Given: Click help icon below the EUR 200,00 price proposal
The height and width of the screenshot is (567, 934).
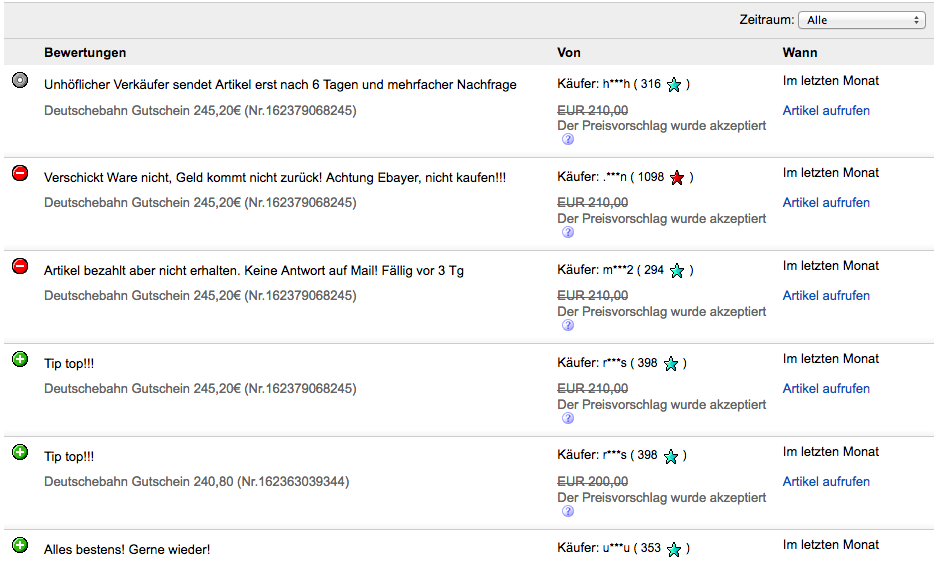Looking at the screenshot, I should [x=568, y=511].
